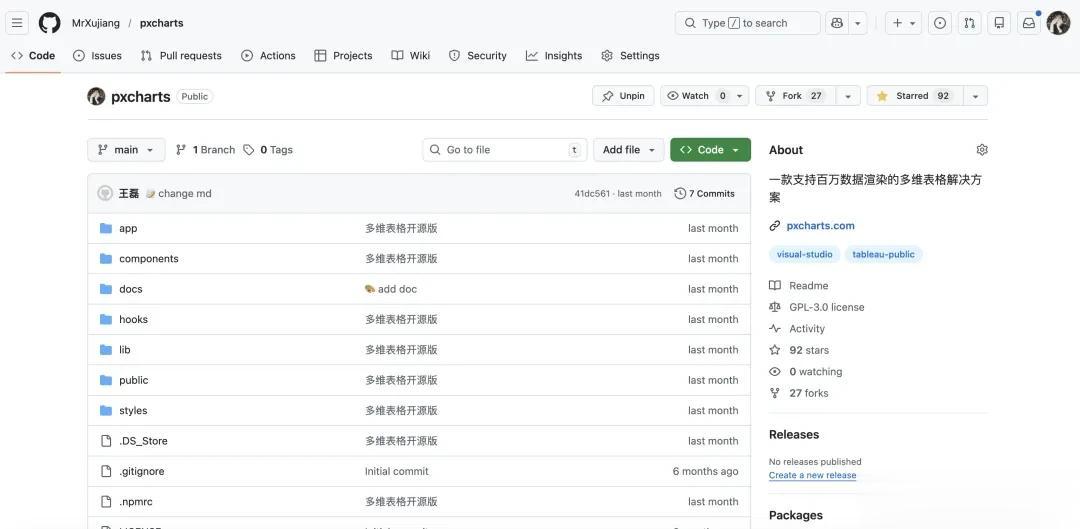Open the hooks folder
Screen dimensions: 1080x529
coord(134,319)
